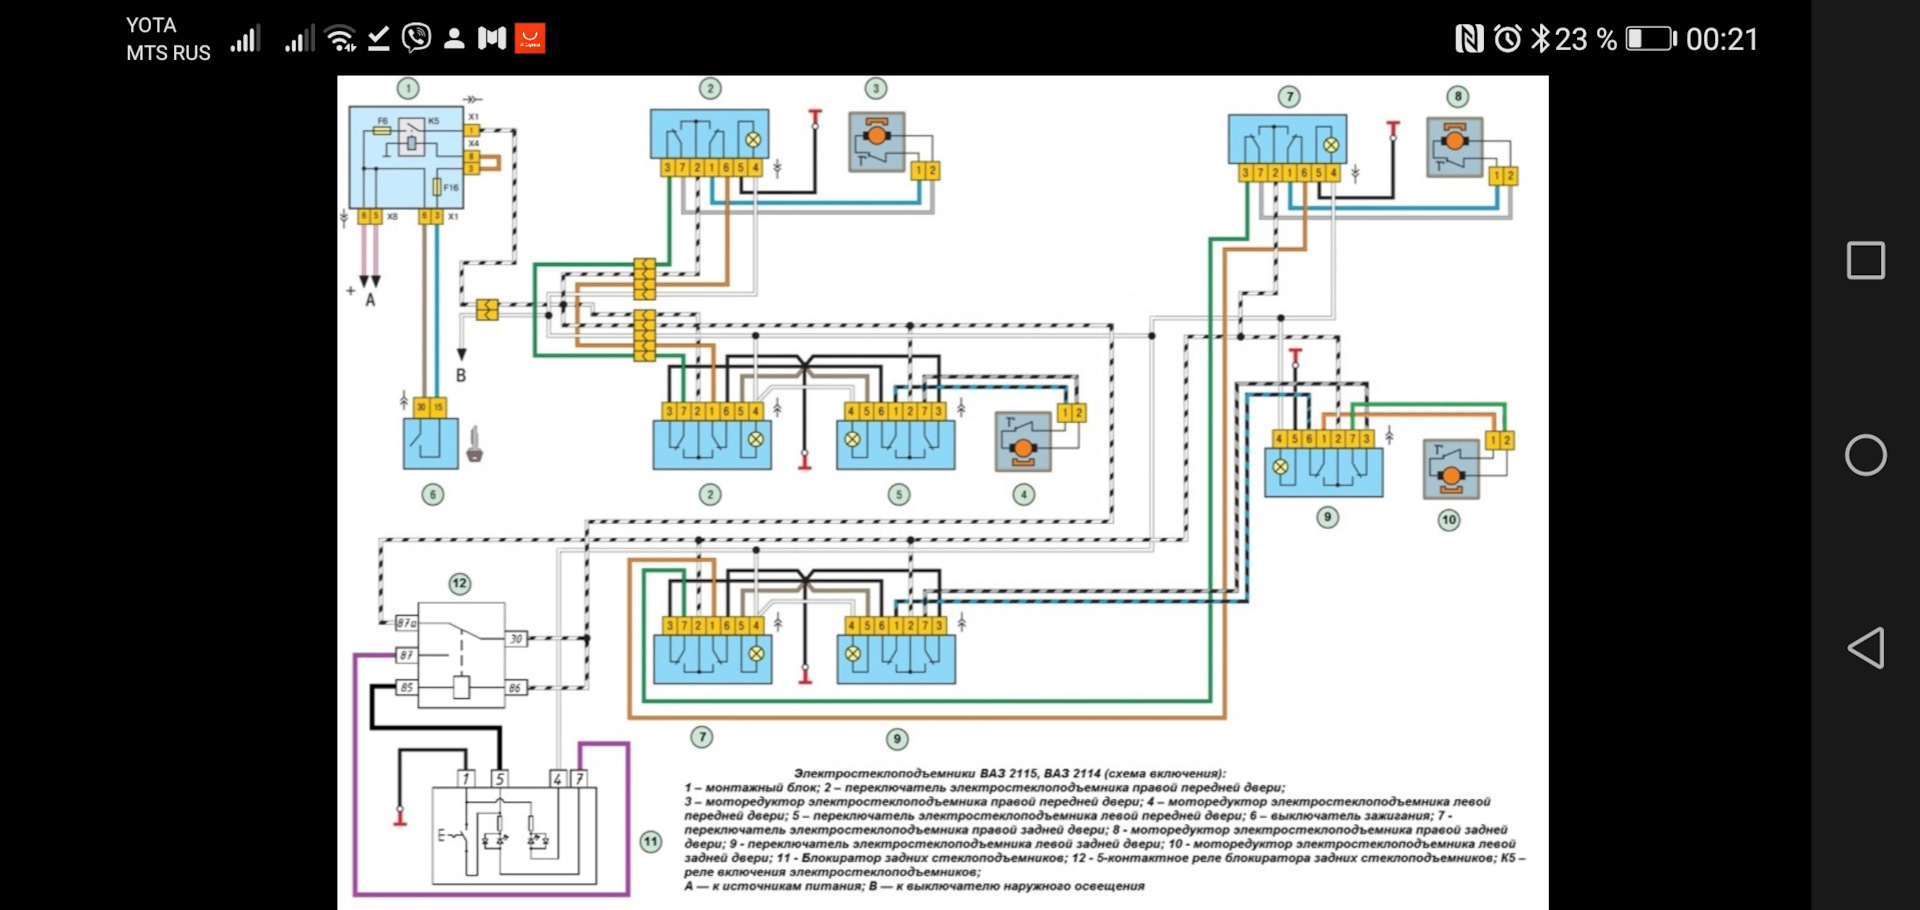Tap the YOTA carrier label

click(151, 25)
